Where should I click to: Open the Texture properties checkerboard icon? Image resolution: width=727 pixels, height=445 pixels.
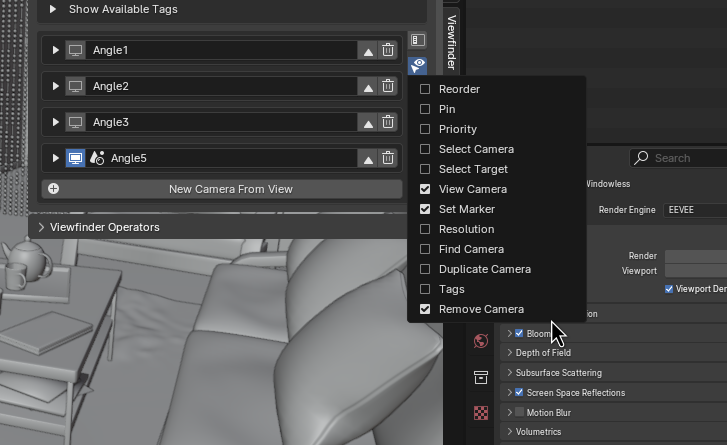tap(481, 413)
